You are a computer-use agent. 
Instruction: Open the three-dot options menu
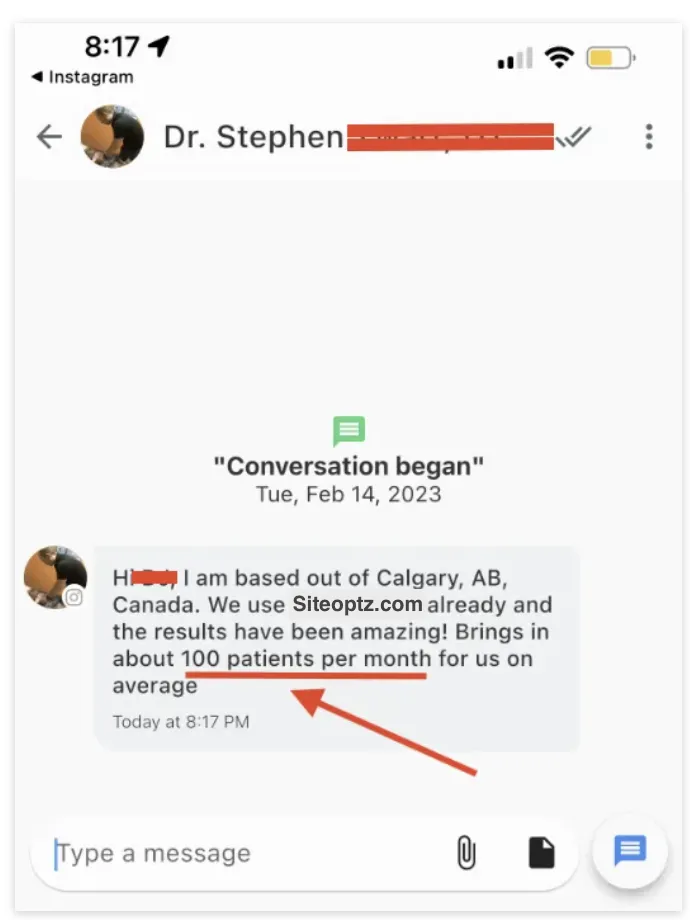click(x=648, y=137)
